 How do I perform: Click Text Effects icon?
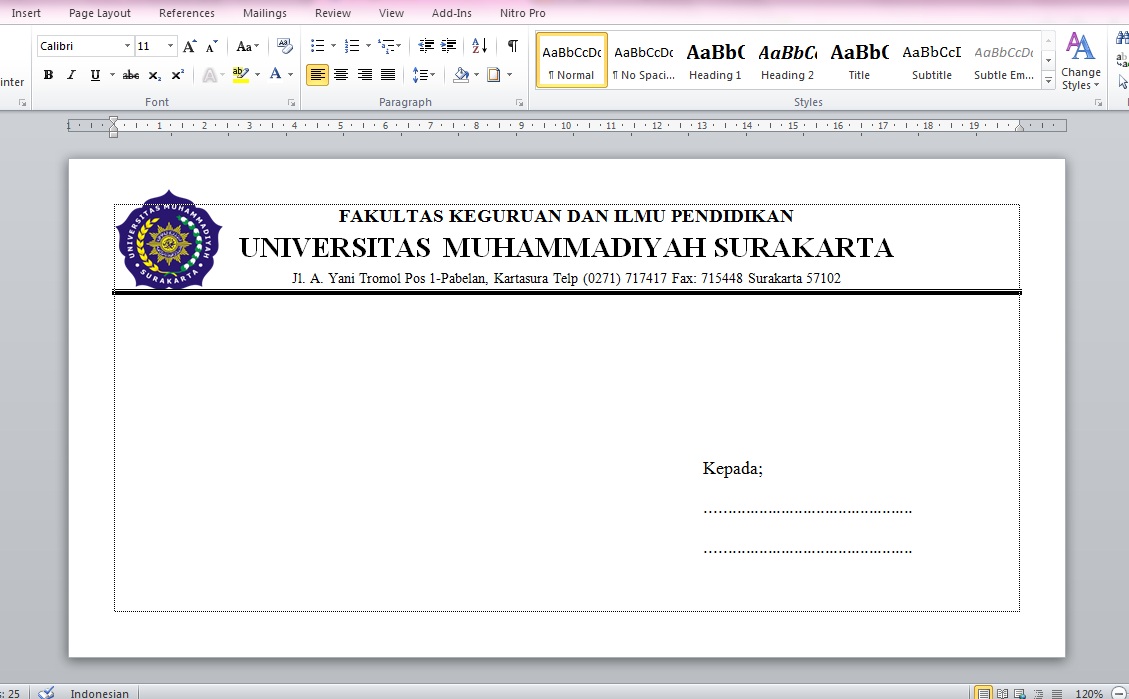coord(210,75)
